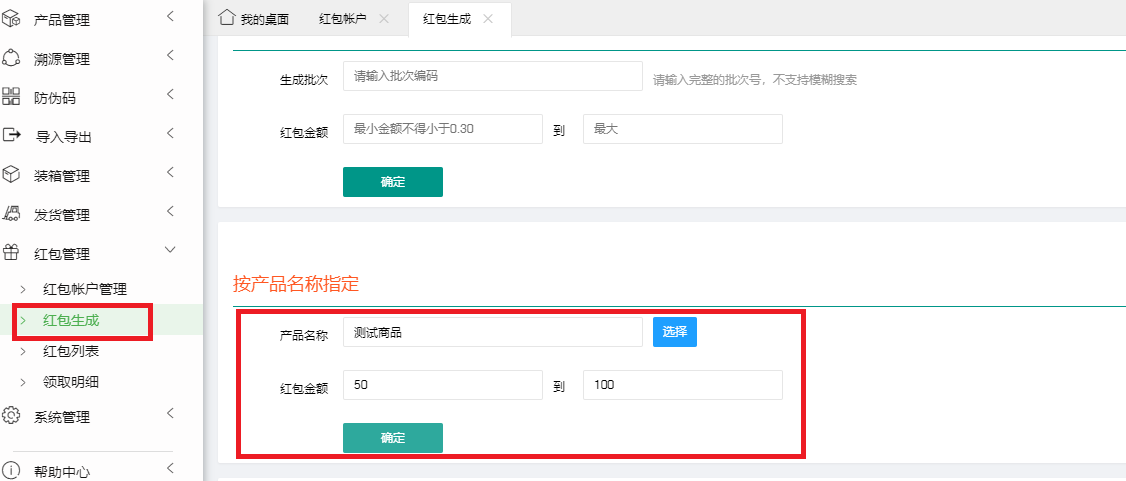Click 确定 under 按产品名称指定 section

coord(392,438)
